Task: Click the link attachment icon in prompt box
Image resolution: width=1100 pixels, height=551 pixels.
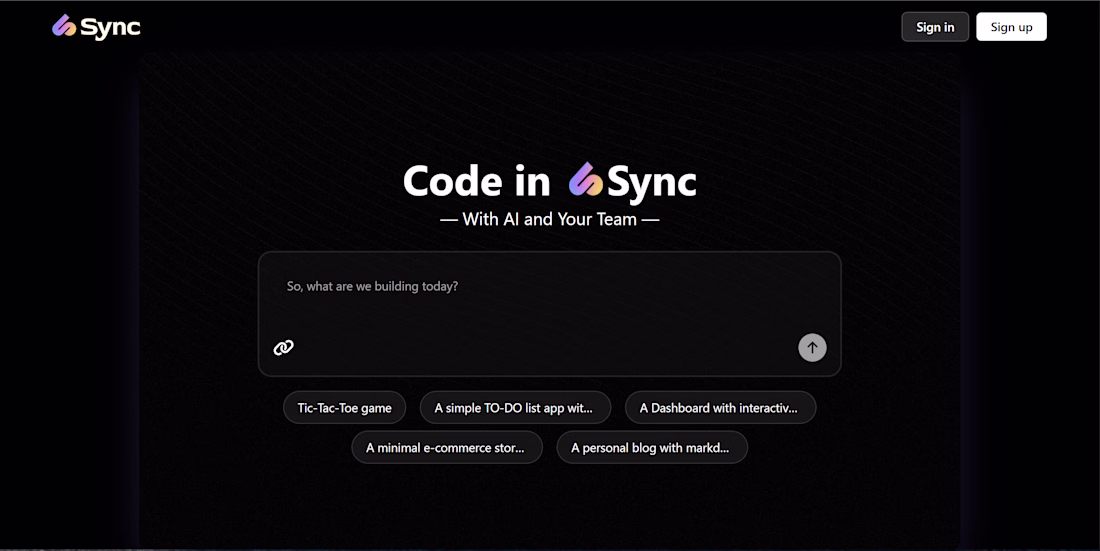Action: point(283,347)
